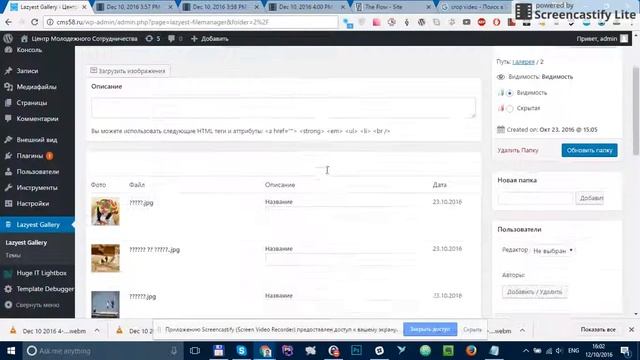Open the site home icon in admin bar
The height and width of the screenshot is (360, 640).
(24, 39)
